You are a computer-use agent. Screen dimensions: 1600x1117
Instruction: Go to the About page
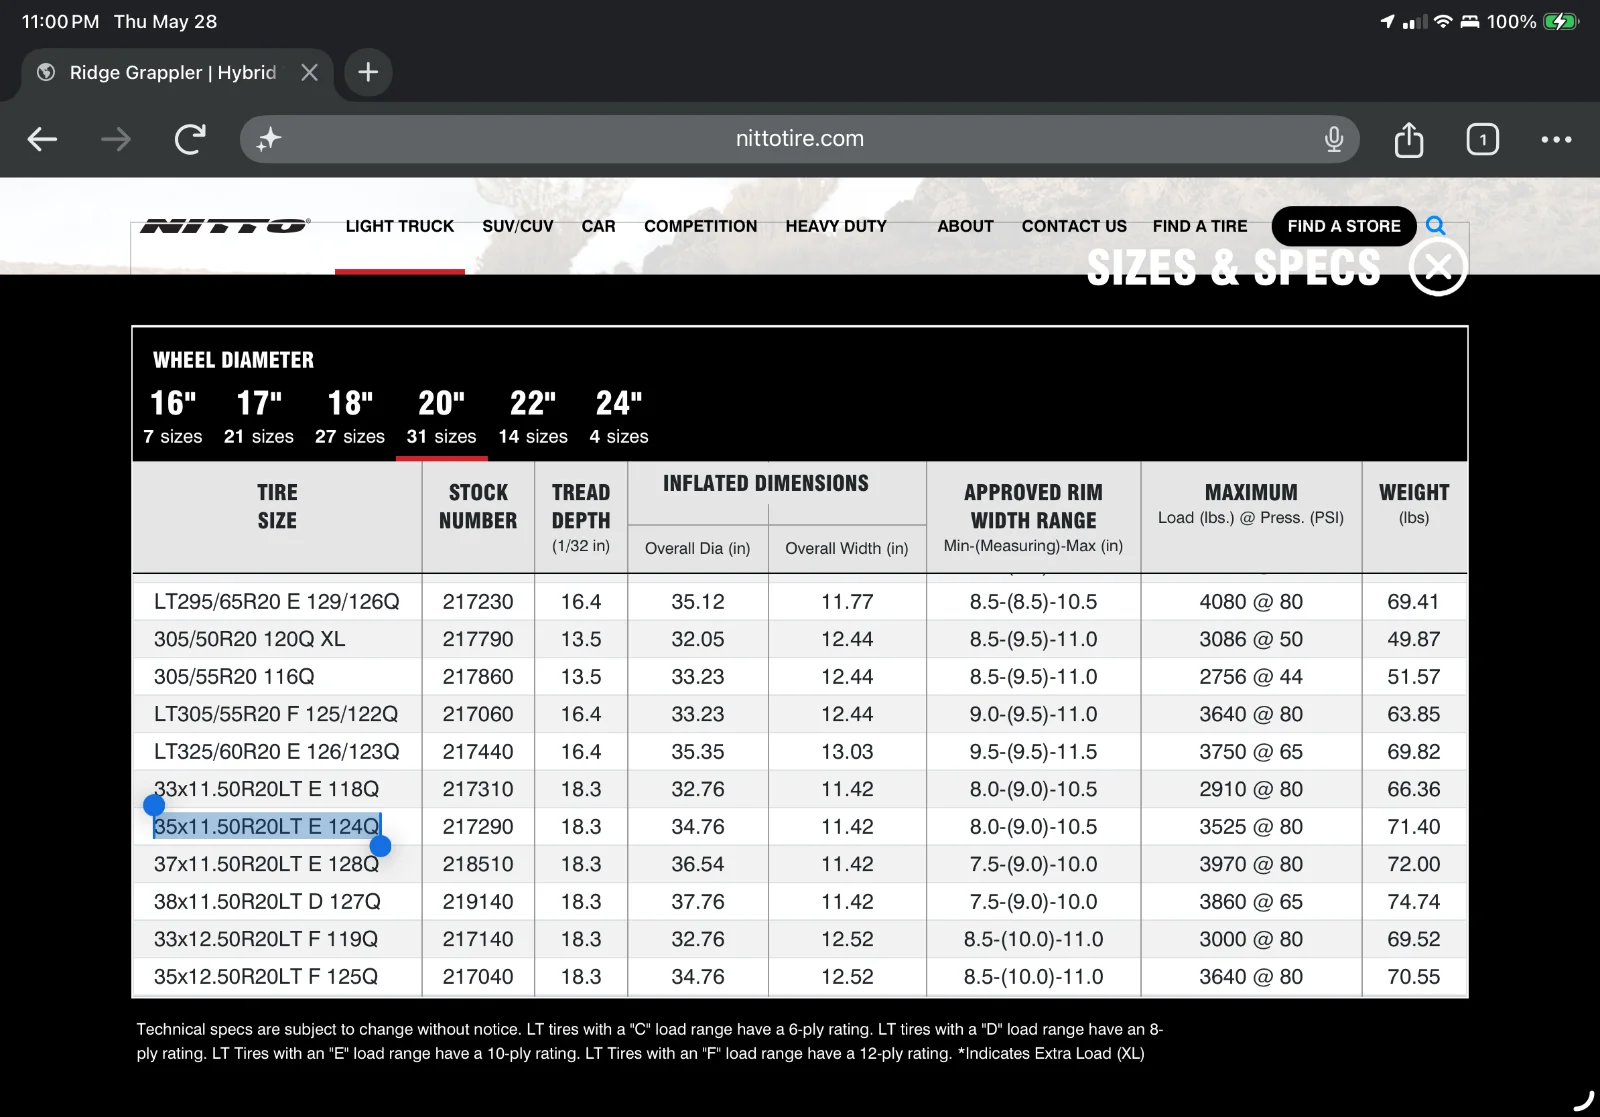click(x=965, y=226)
